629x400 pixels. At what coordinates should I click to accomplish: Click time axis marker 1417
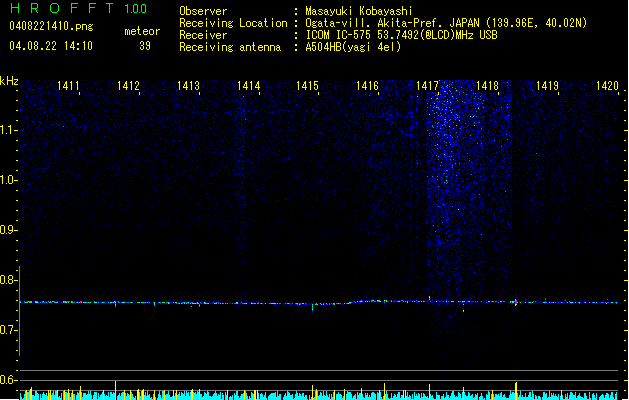[x=428, y=86]
